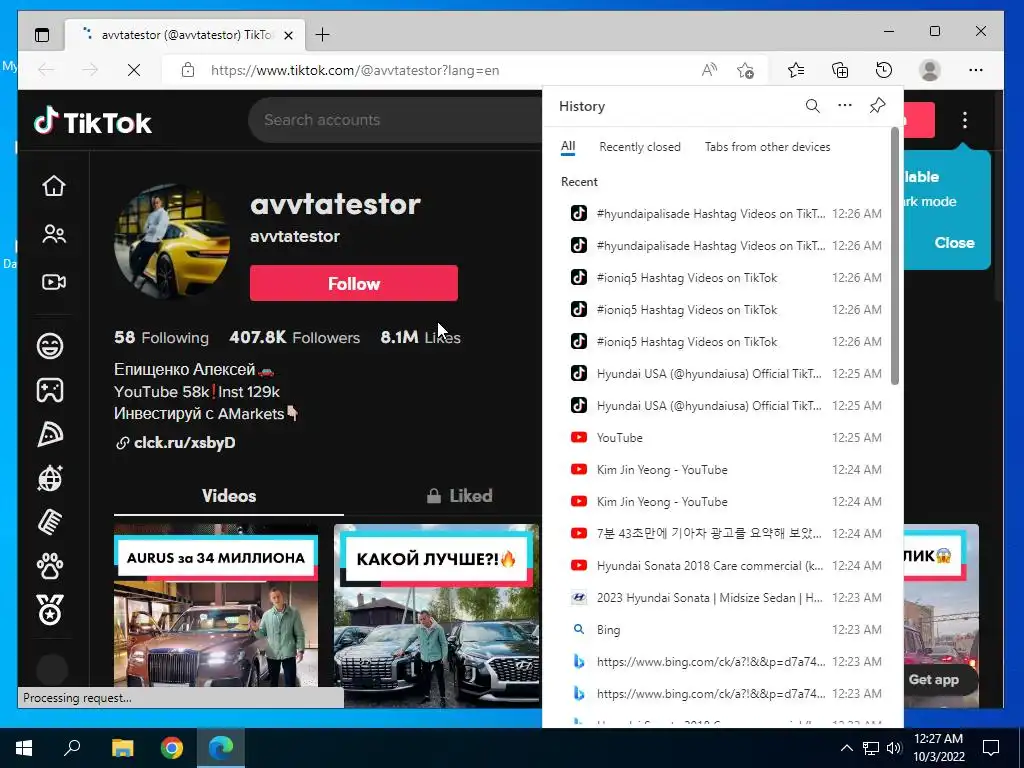
Task: Open the clck.ru/xsbyD profile link
Action: click(184, 442)
